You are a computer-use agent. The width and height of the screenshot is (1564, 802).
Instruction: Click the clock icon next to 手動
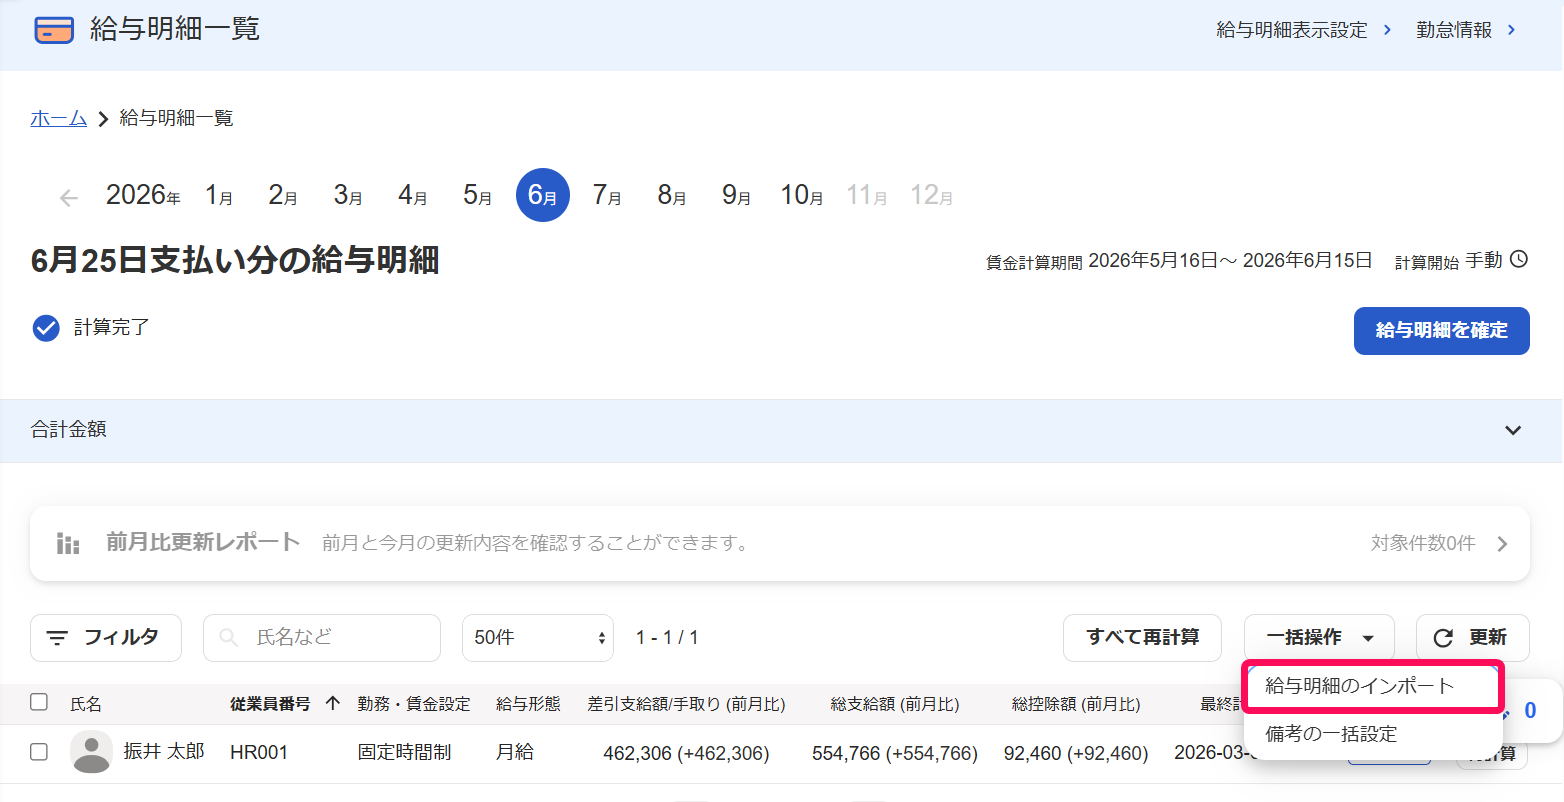click(x=1519, y=260)
